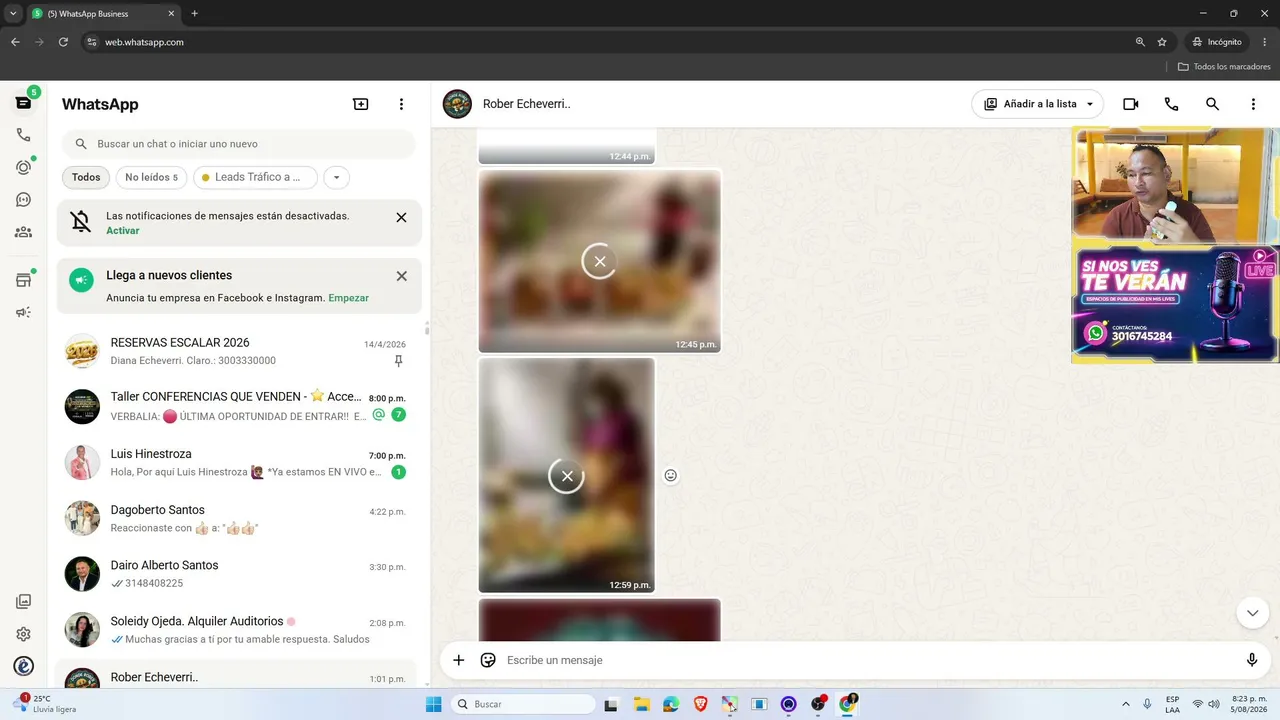Open the conversation three-dot menu
The image size is (1280, 720).
click(1253, 104)
